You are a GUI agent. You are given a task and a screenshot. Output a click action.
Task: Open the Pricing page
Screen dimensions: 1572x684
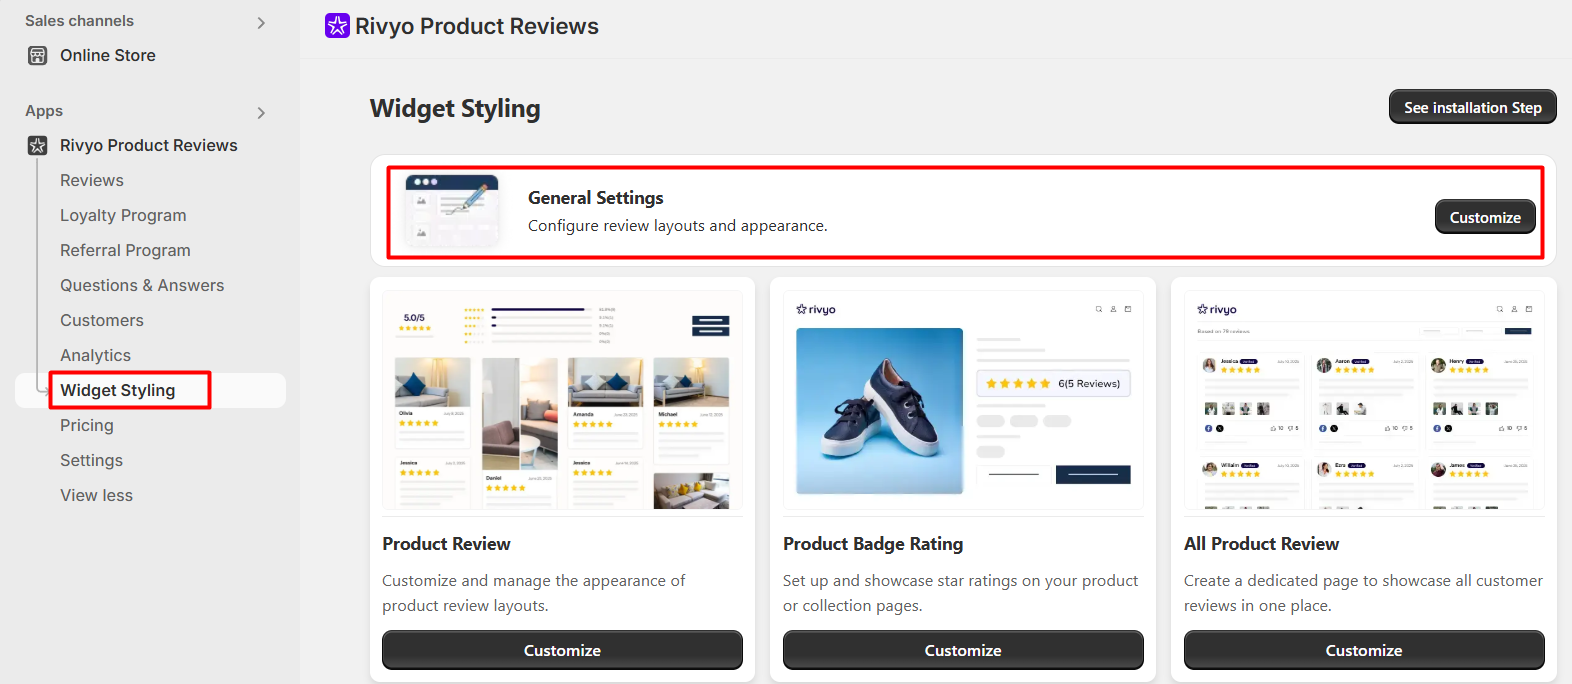pos(87,425)
